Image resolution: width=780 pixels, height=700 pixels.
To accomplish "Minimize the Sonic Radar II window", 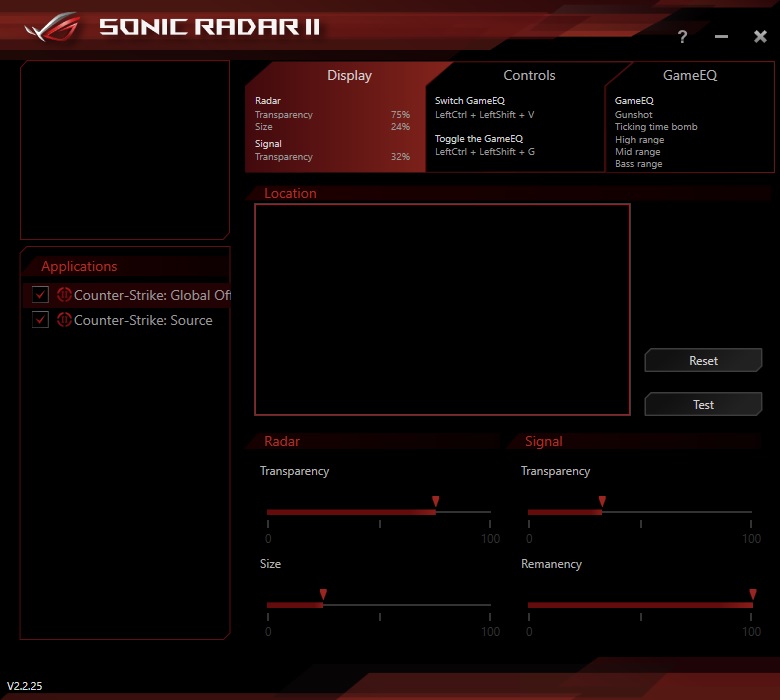I will [x=721, y=36].
